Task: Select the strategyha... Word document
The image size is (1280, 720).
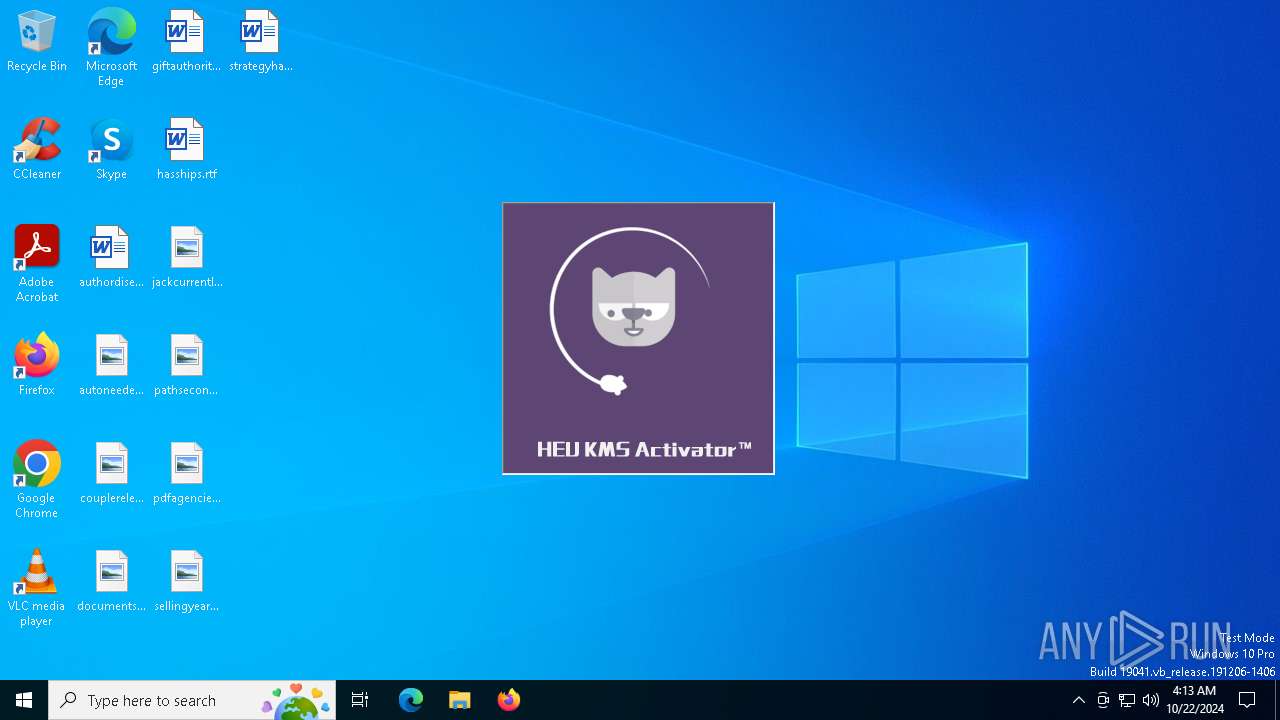Action: pyautogui.click(x=260, y=42)
